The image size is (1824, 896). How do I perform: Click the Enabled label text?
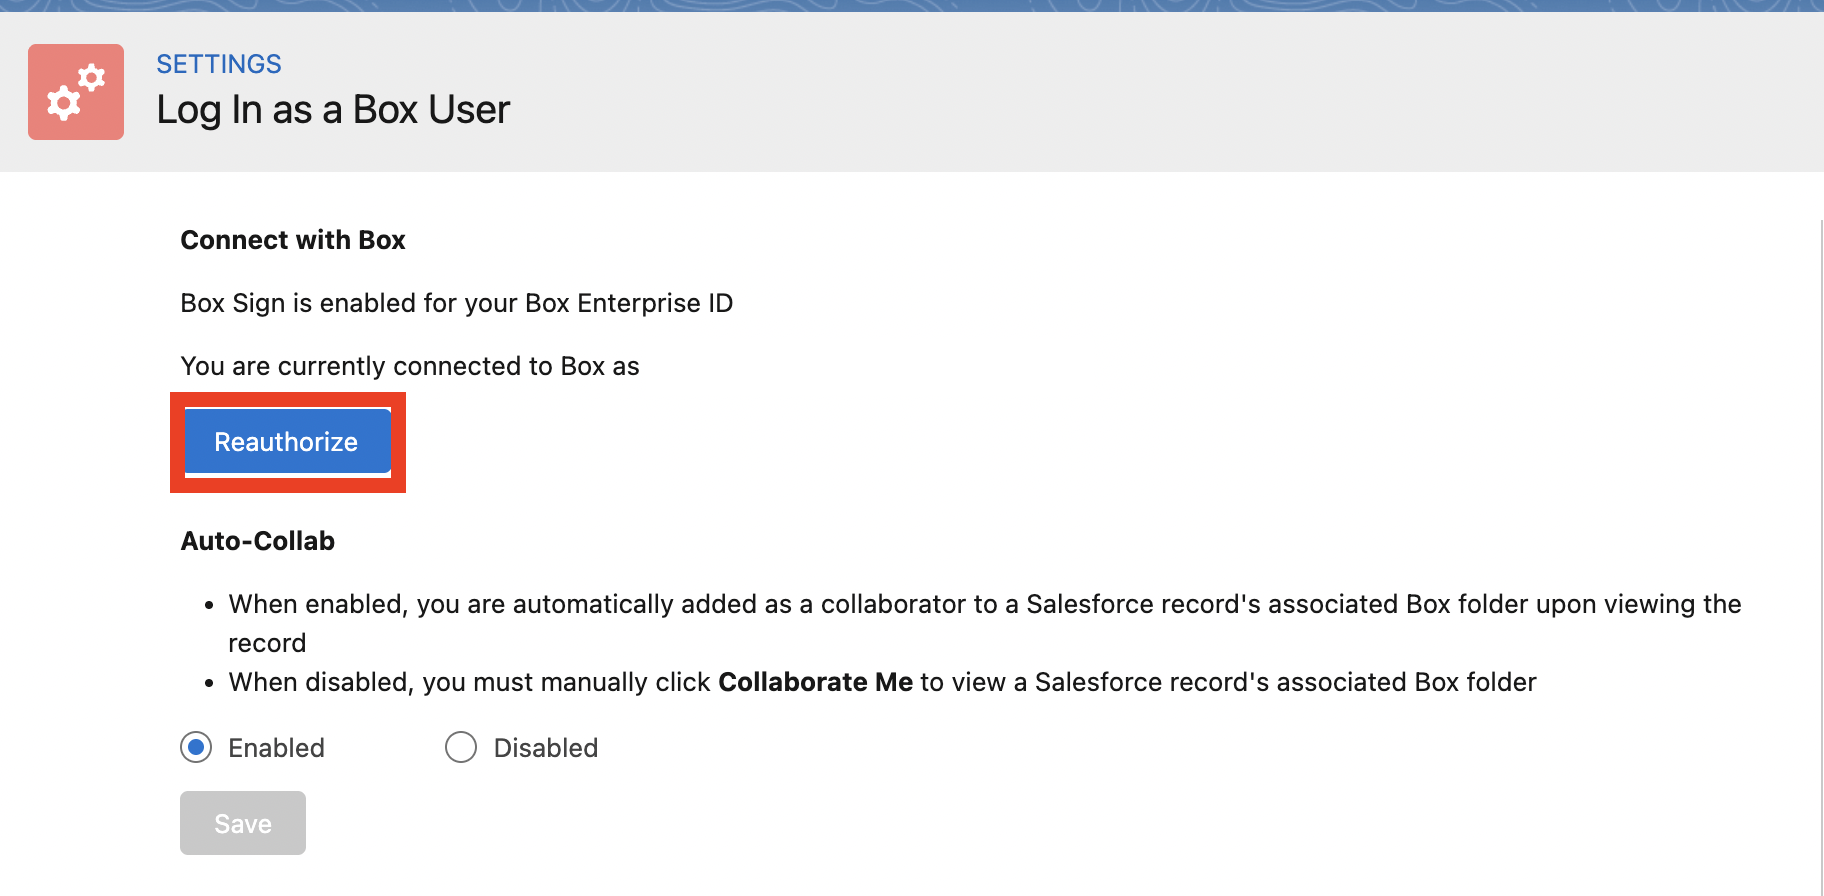tap(276, 748)
